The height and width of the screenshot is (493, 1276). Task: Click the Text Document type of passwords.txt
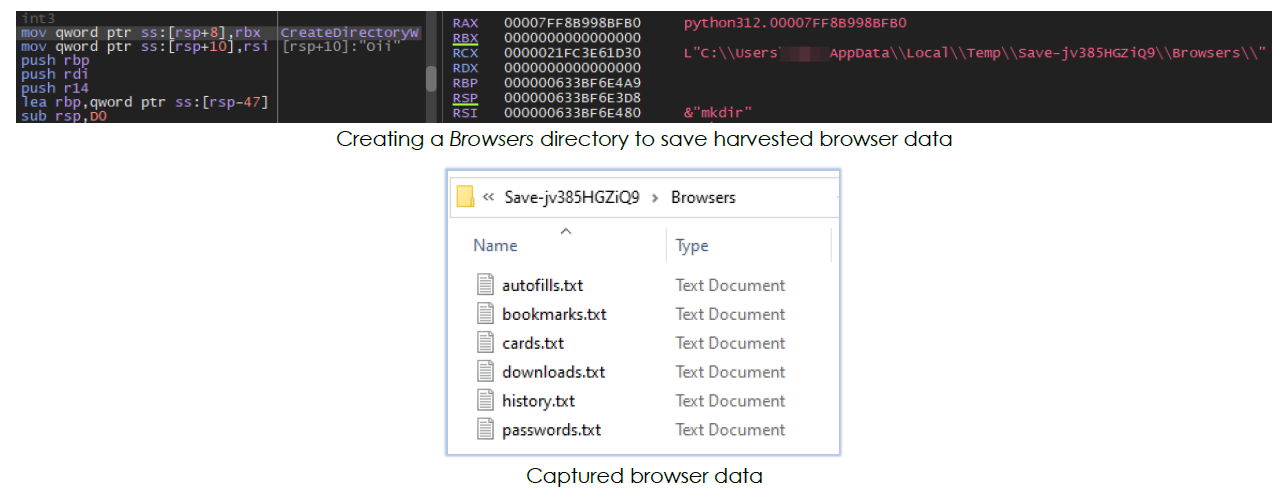tap(730, 430)
